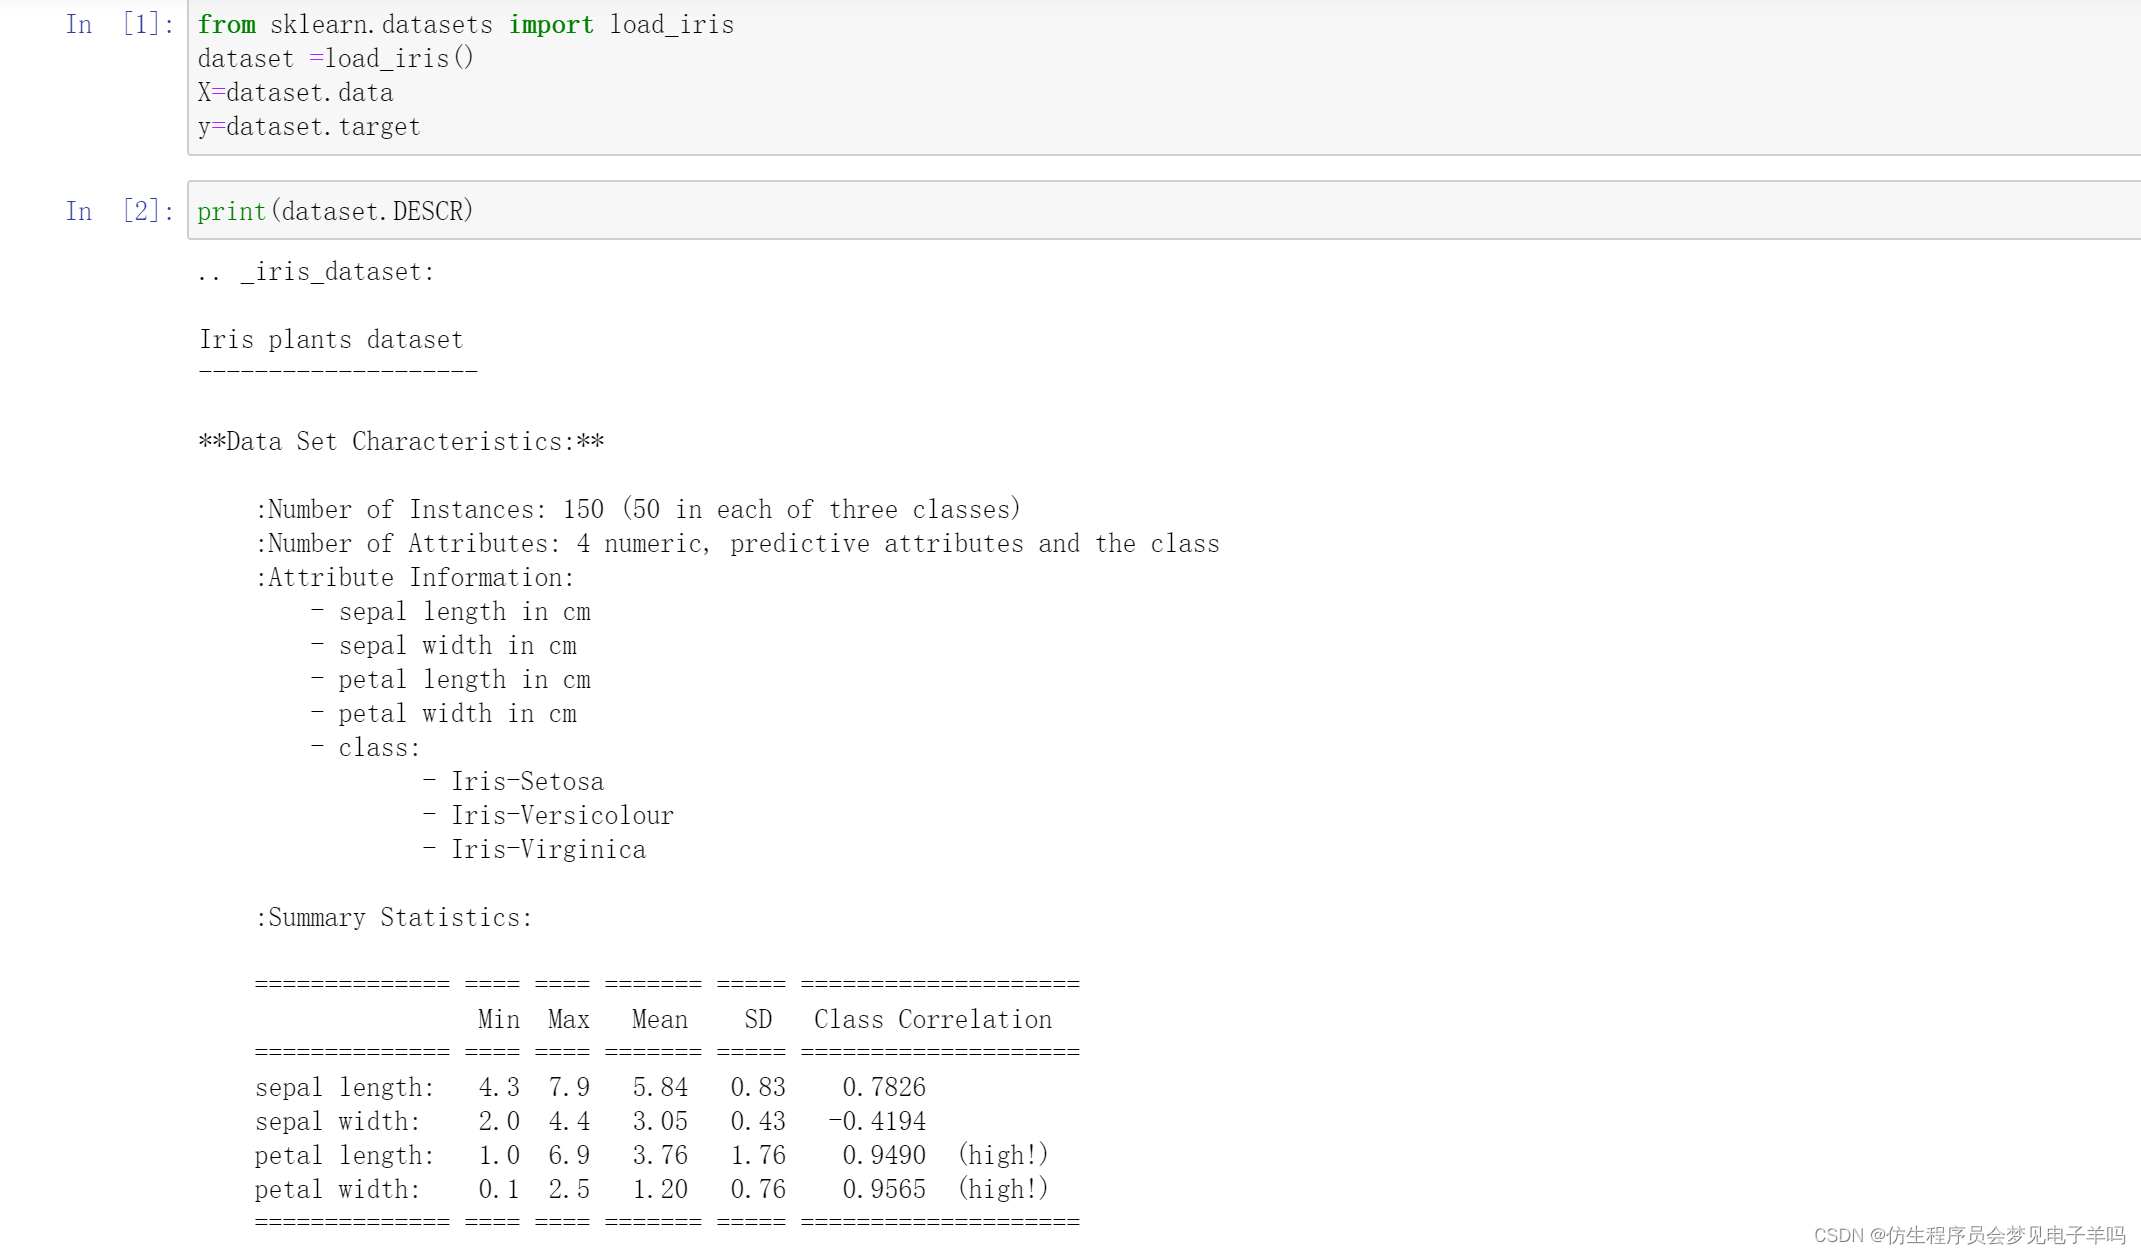Click the 'Max' column header
The image size is (2141, 1254).
[x=569, y=1020]
